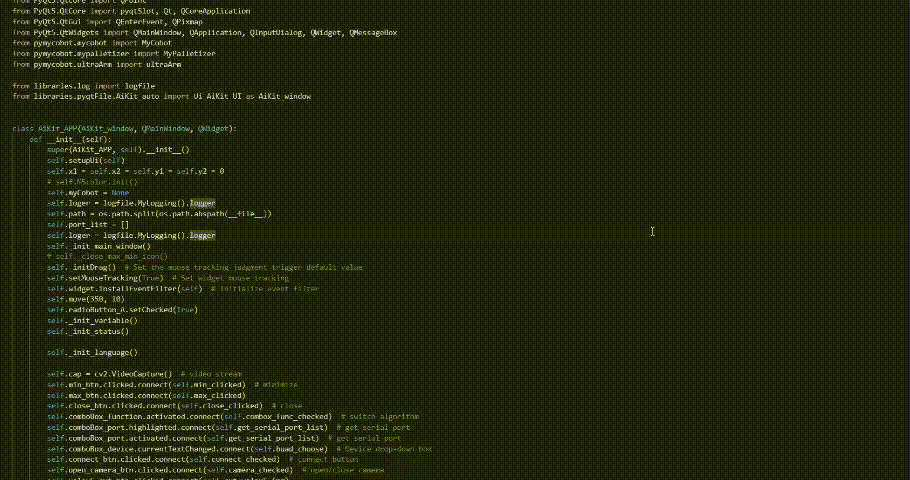910x480 pixels.
Task: Click "_init_main_window()" call
Action: (x=109, y=246)
